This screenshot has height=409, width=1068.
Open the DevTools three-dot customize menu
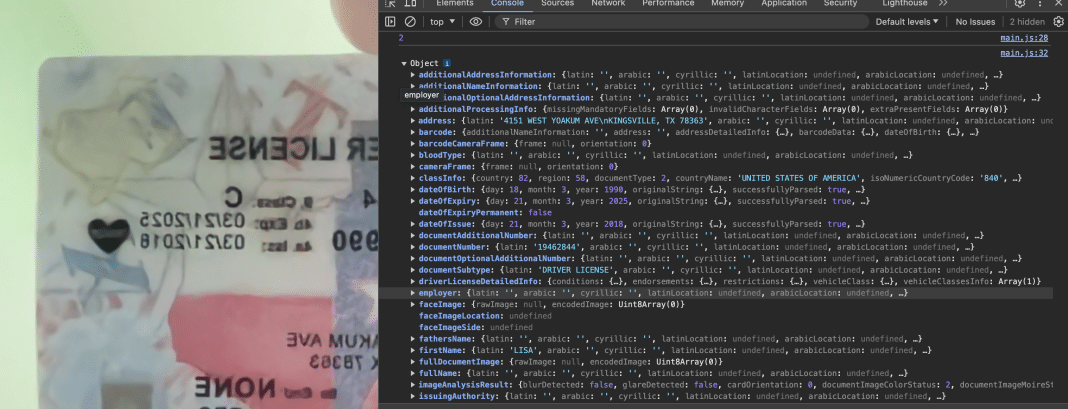click(1041, 3)
